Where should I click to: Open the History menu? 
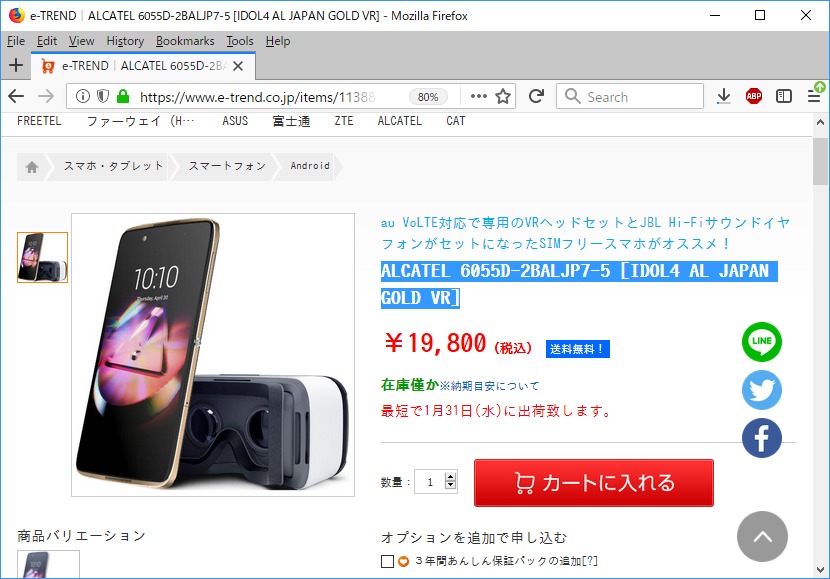point(125,41)
